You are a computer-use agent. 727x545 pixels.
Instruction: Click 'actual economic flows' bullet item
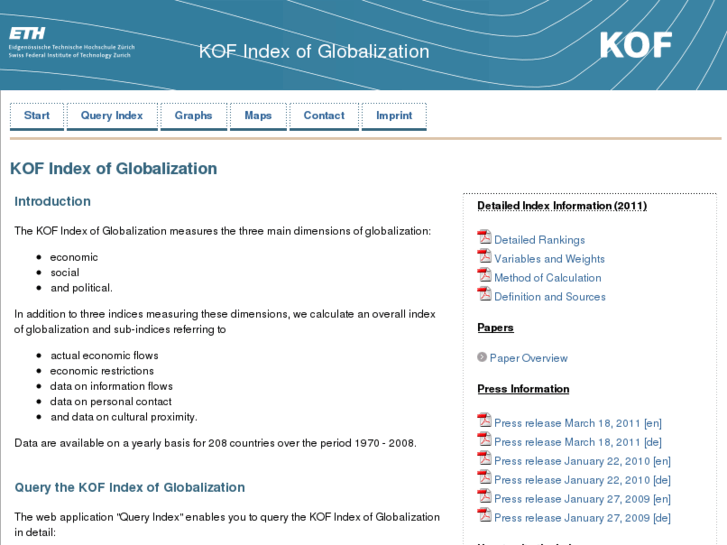point(104,355)
